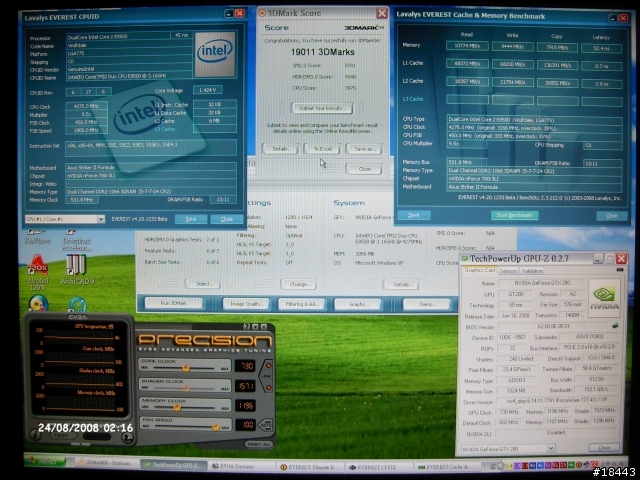This screenshot has width=640, height=480.
Task: Click Graphs button in 3DMark06
Action: click(x=358, y=304)
